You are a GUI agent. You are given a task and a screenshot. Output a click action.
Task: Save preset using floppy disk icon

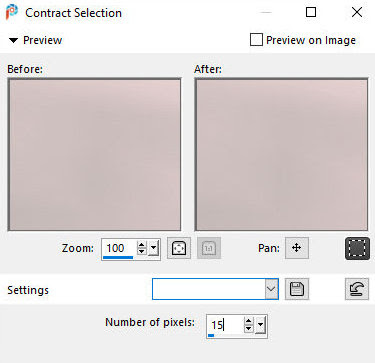(297, 289)
